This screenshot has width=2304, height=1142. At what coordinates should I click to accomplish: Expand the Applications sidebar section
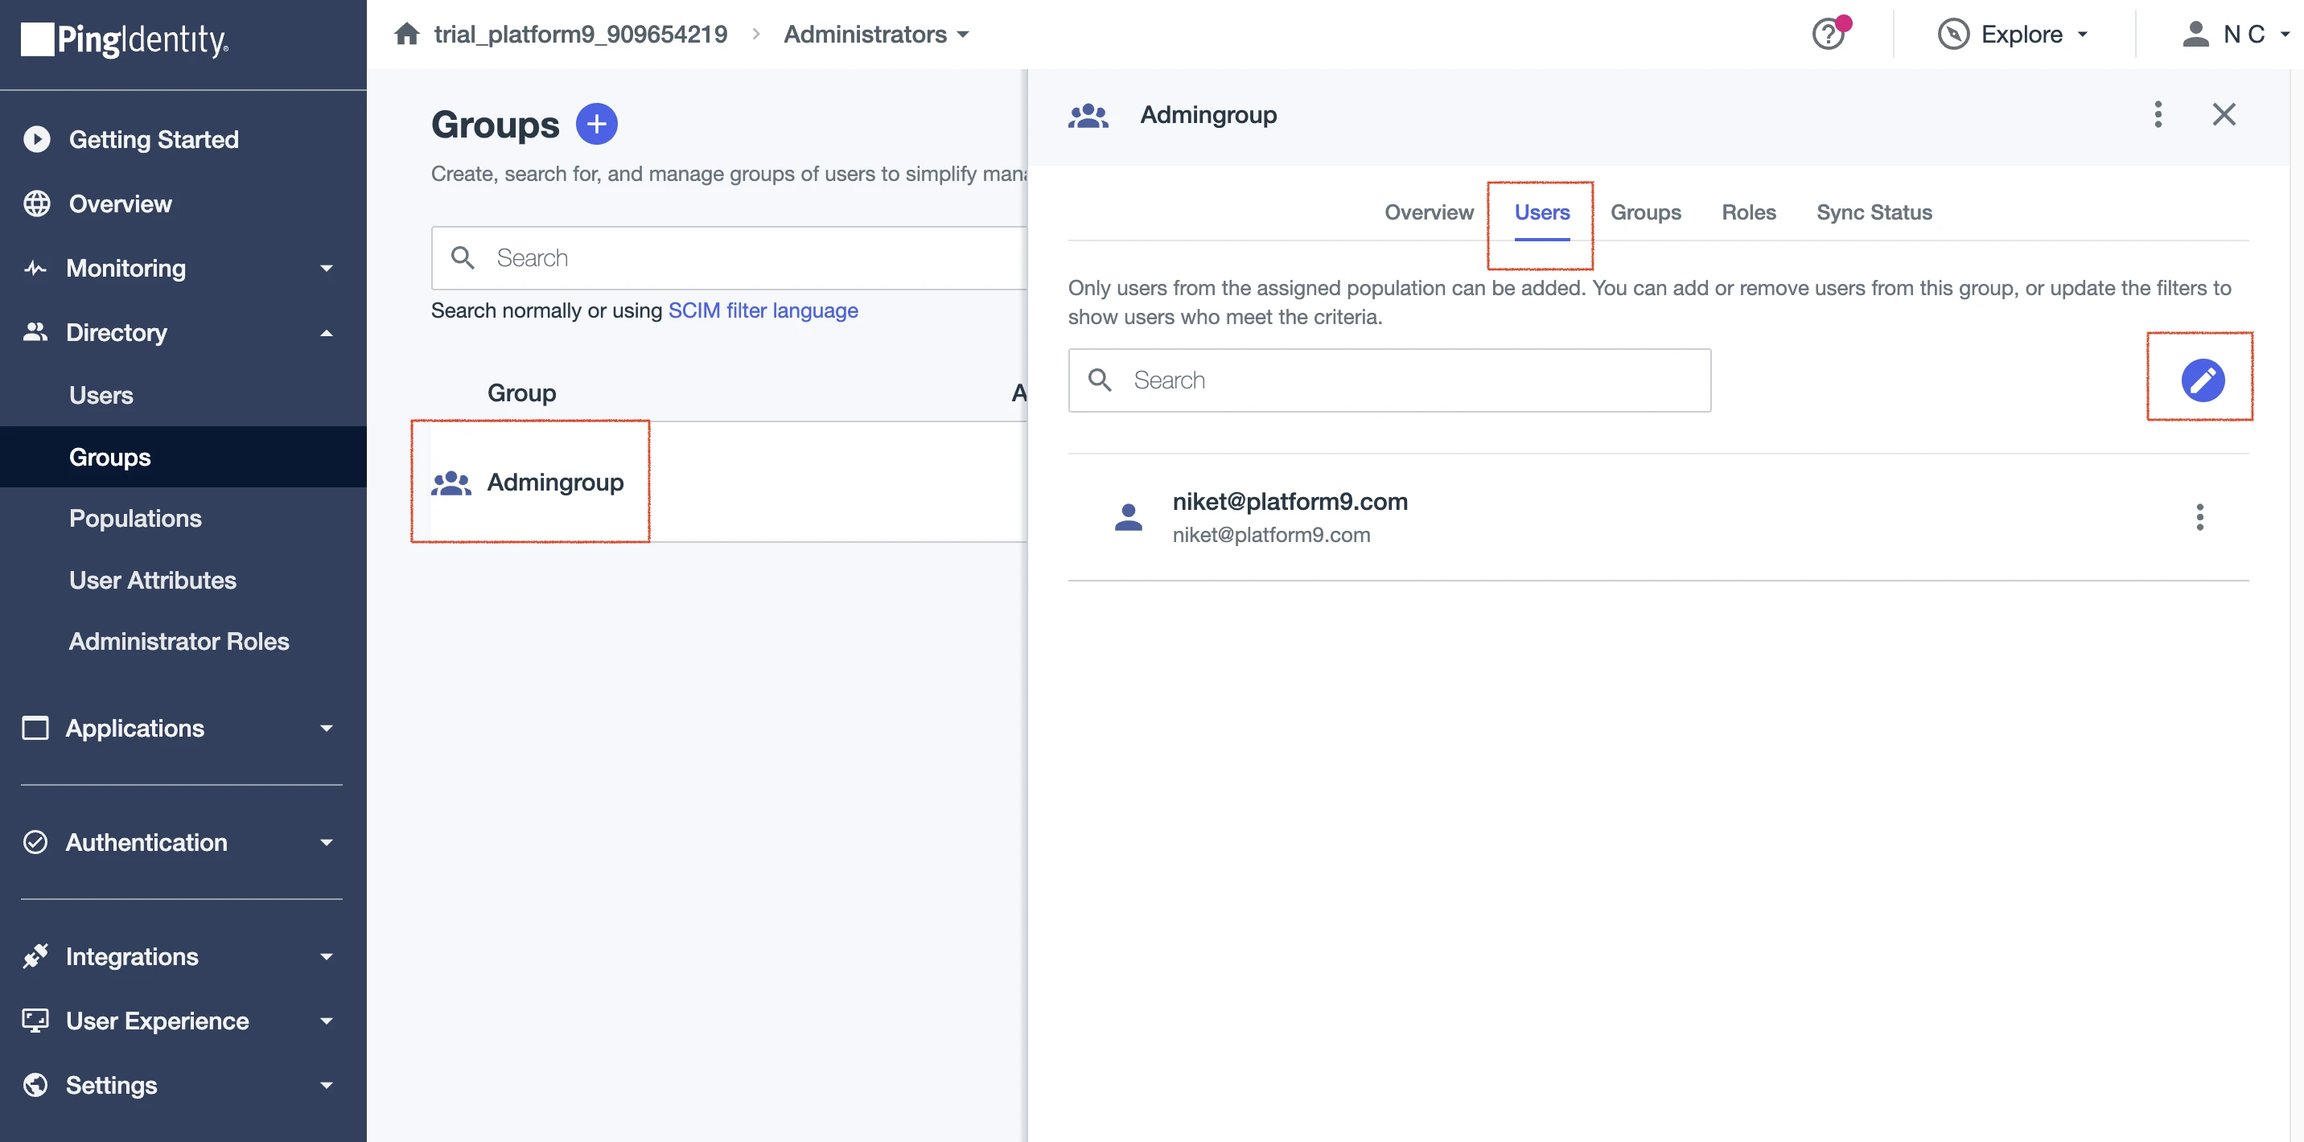click(x=180, y=728)
